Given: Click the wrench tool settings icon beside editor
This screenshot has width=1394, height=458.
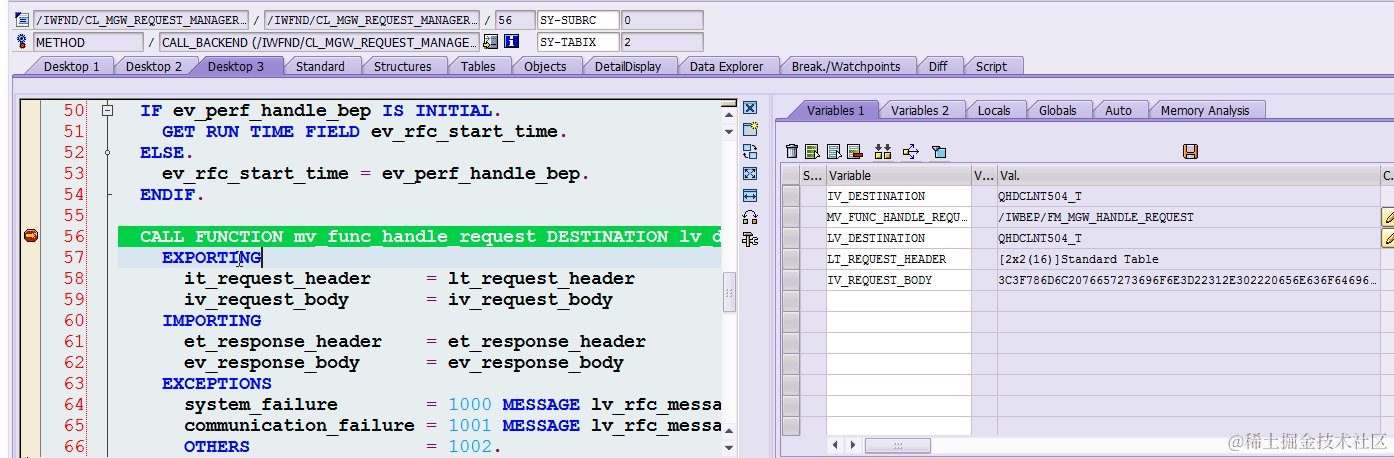Looking at the screenshot, I should coord(750,239).
